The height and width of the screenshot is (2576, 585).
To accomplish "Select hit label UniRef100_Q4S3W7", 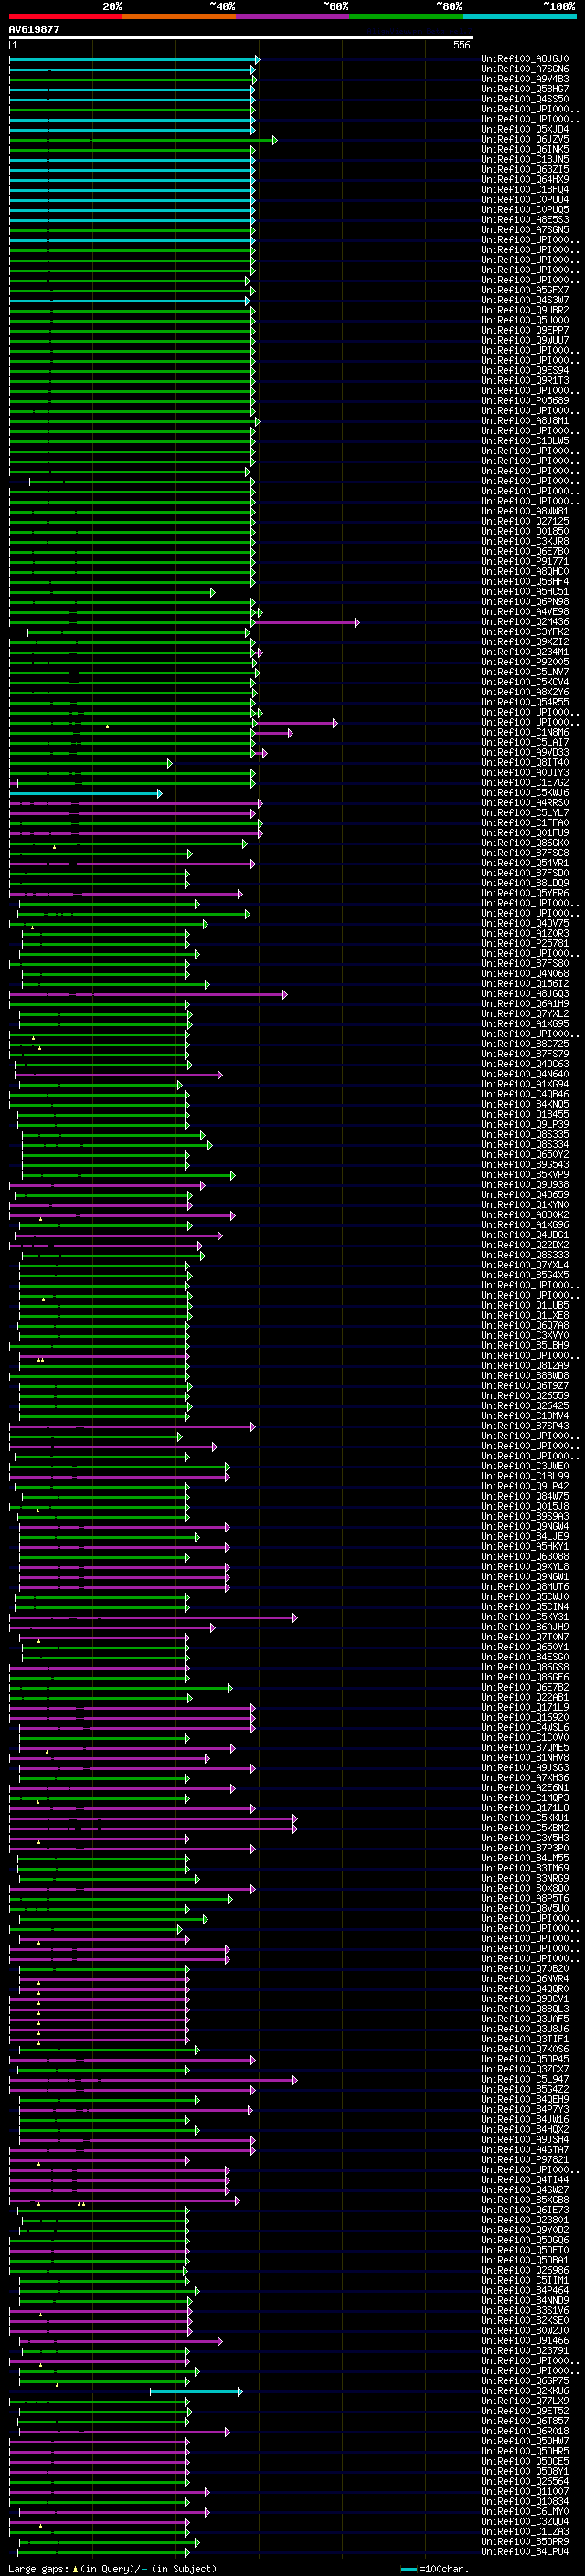I will pos(525,300).
